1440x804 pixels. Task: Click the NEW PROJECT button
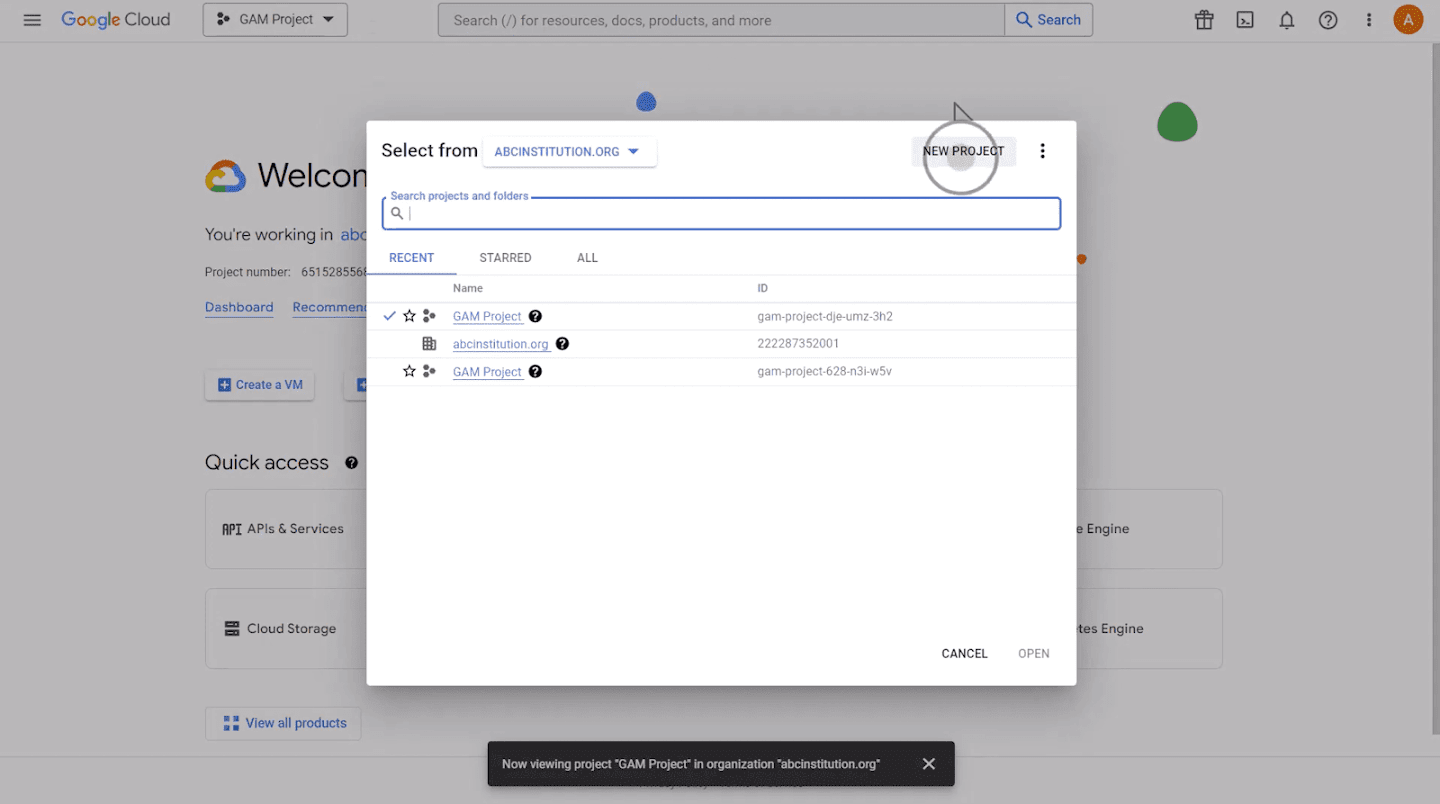click(x=963, y=151)
